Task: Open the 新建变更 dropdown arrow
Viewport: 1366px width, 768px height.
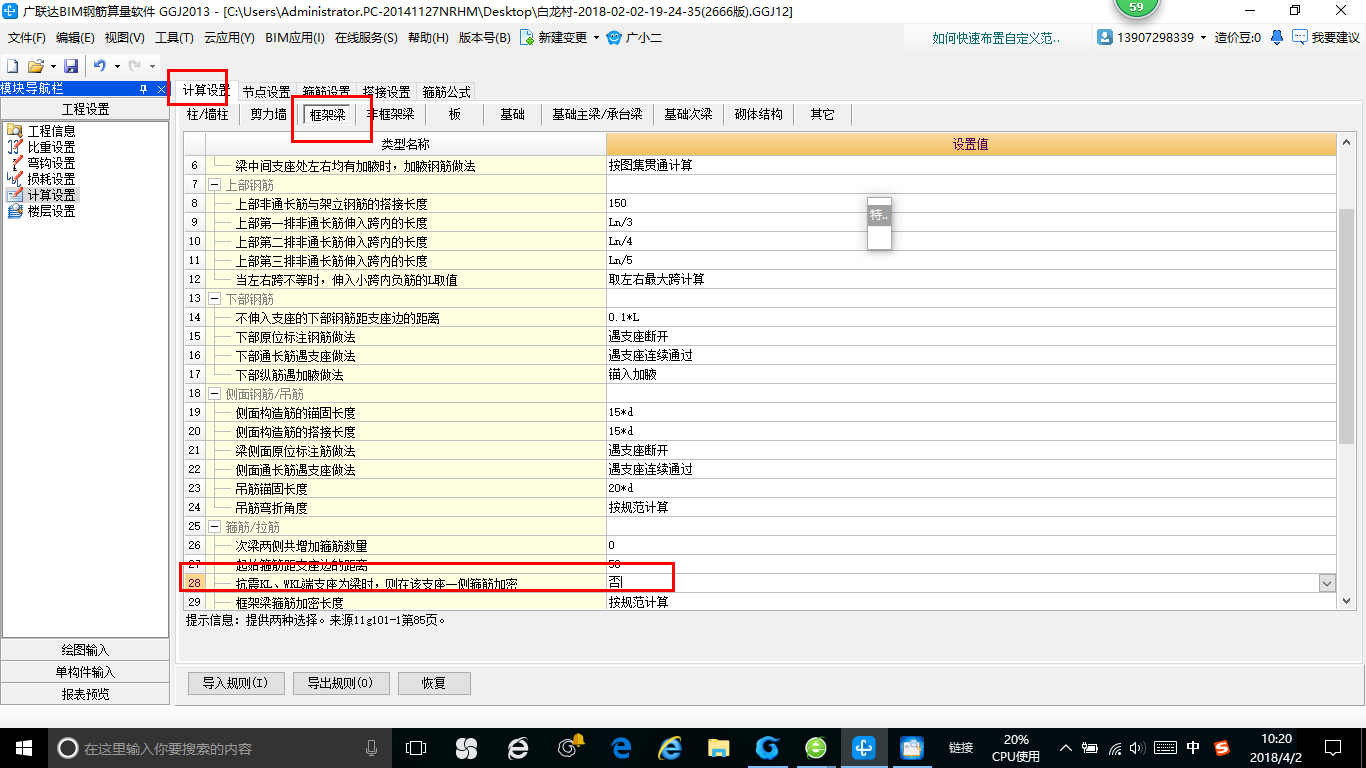Action: tap(596, 38)
